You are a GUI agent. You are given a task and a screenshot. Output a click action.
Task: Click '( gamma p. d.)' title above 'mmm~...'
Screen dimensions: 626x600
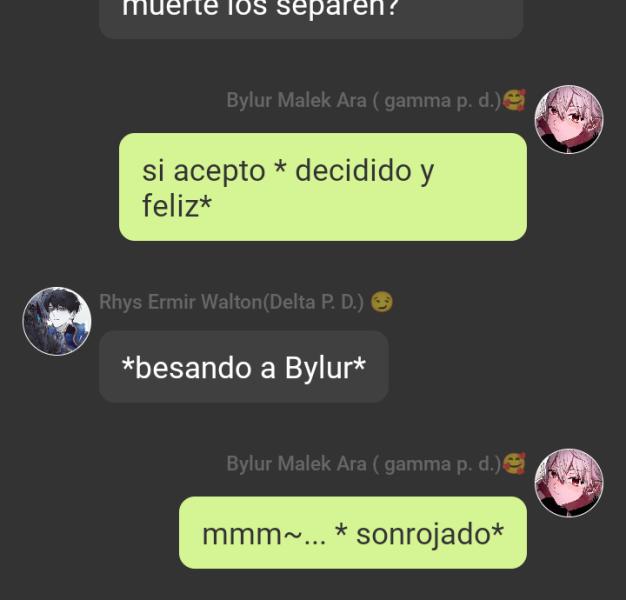(x=436, y=464)
